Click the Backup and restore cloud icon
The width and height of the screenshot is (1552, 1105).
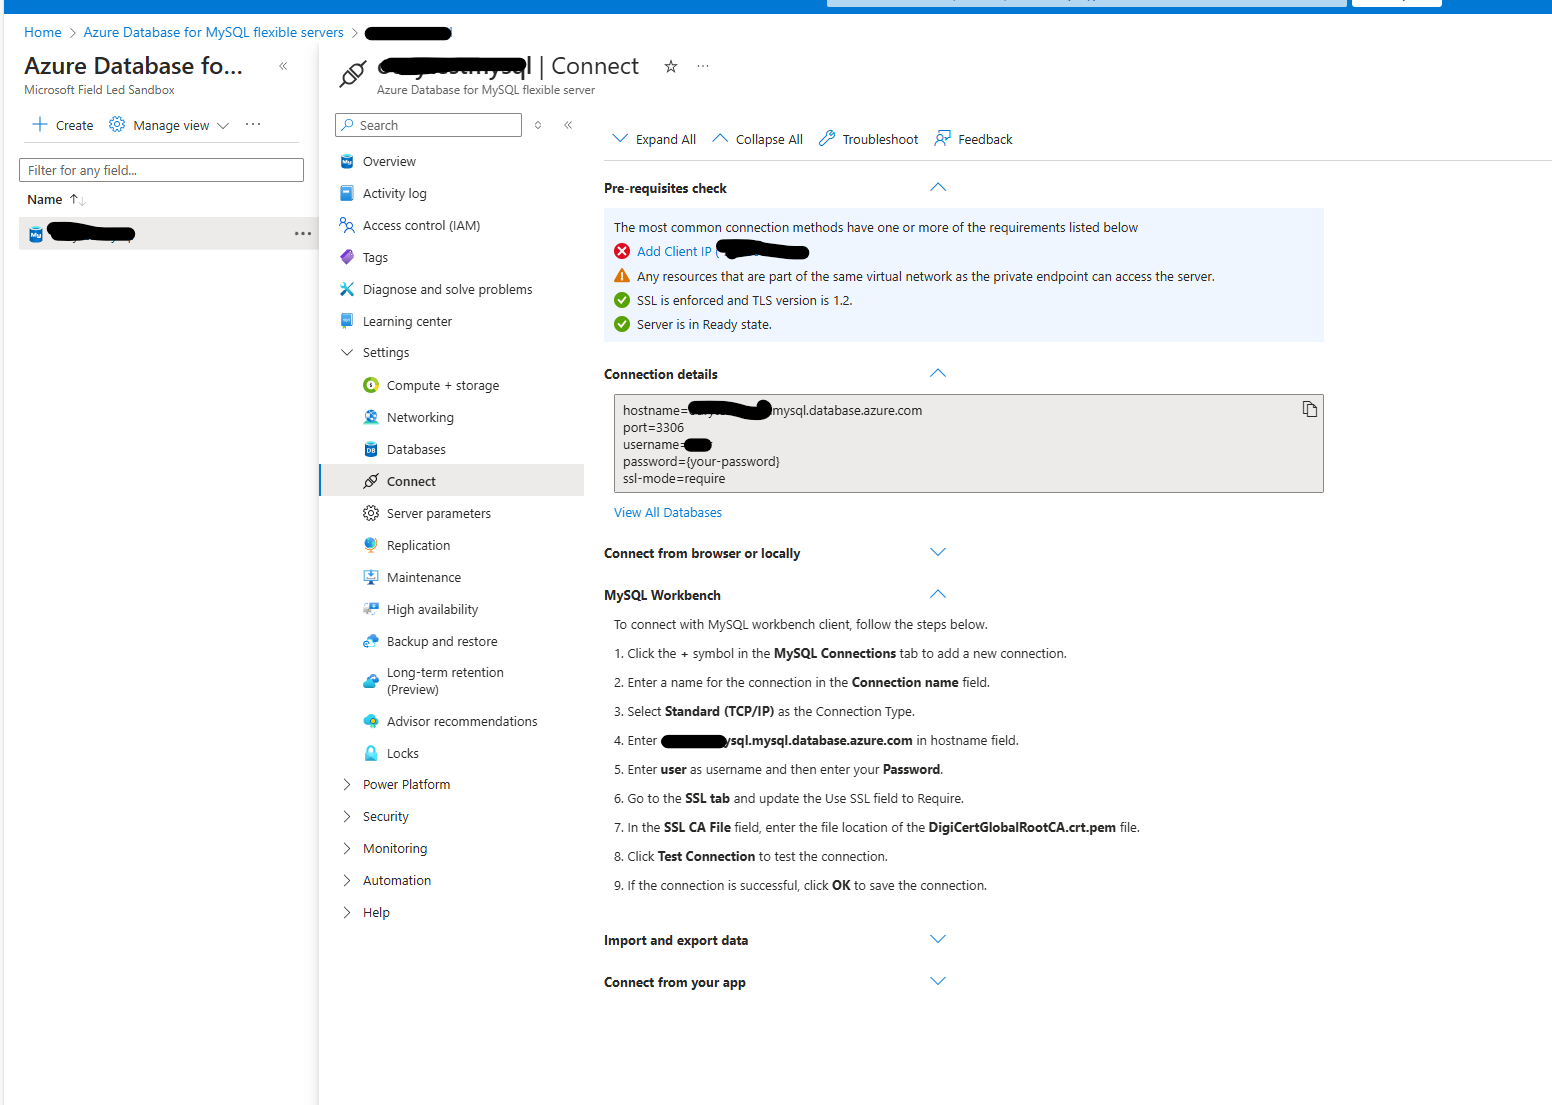371,642
